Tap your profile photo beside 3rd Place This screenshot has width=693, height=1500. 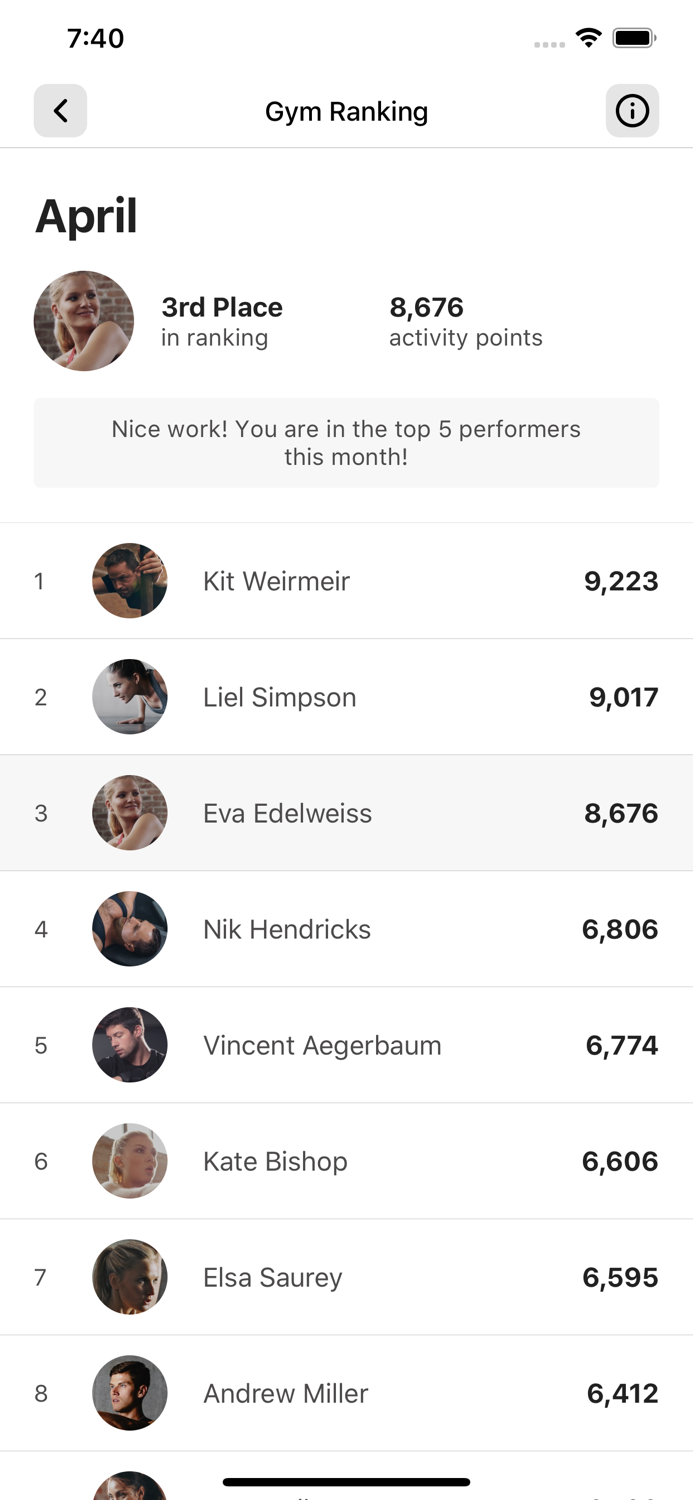click(x=84, y=321)
